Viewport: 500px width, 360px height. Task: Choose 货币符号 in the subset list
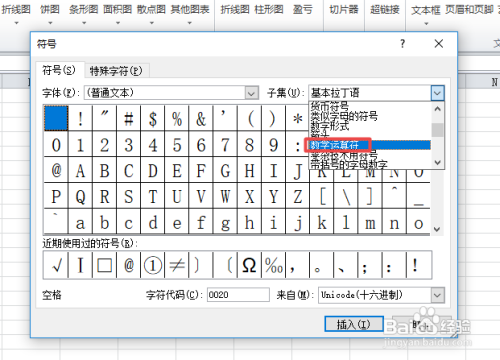tap(329, 106)
